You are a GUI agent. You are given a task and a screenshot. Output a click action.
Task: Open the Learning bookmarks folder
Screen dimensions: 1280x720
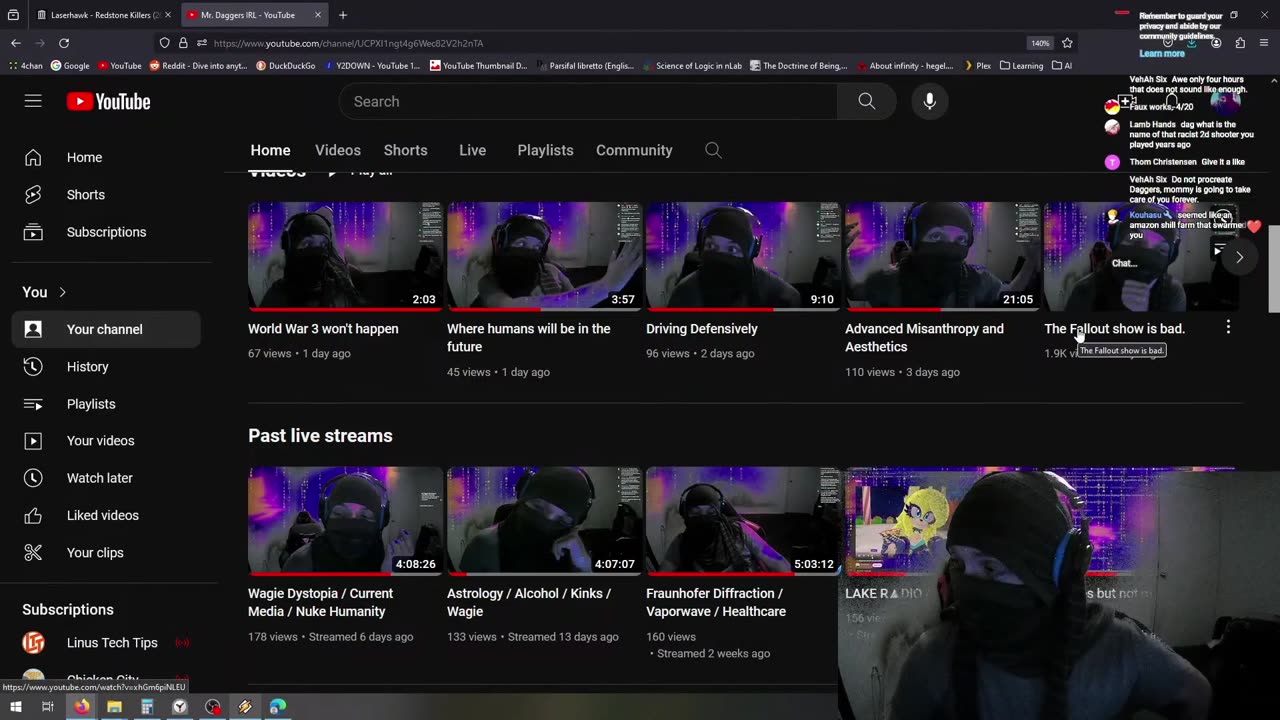click(1021, 66)
